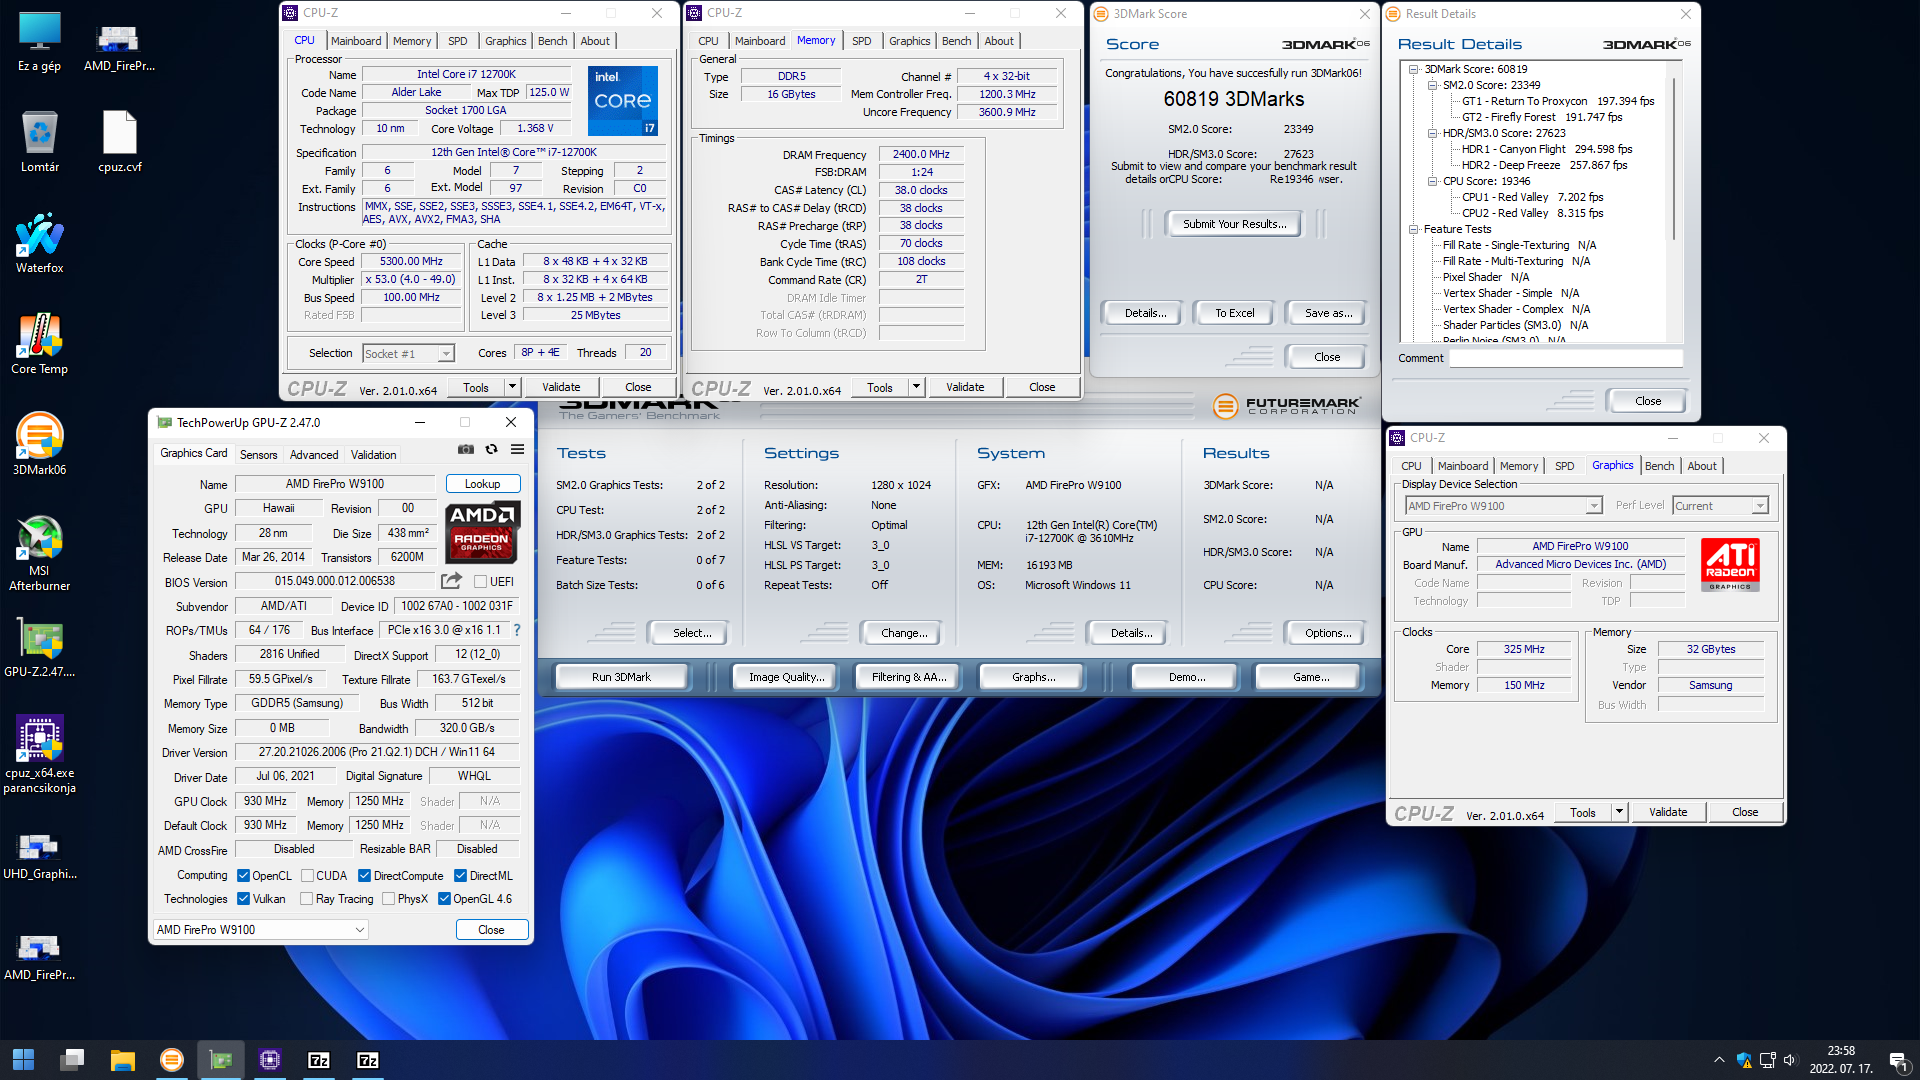1920x1080 pixels.
Task: Open Display Device Selection dropdown
Action: 1503,506
